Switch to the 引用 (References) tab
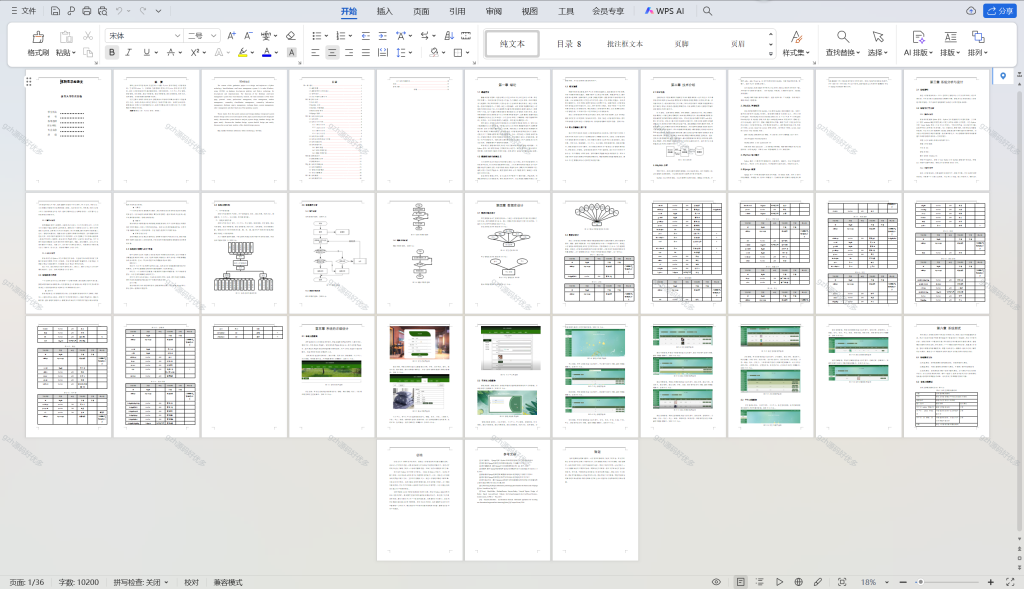 [x=457, y=11]
